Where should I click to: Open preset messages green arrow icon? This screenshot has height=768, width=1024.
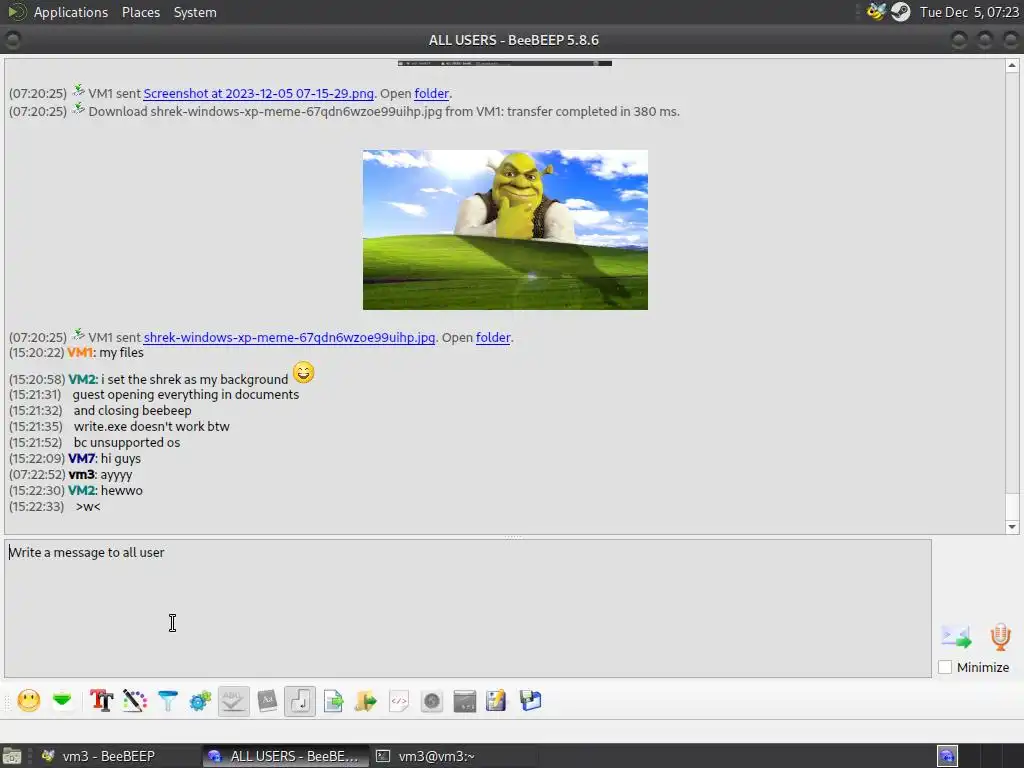(x=62, y=701)
